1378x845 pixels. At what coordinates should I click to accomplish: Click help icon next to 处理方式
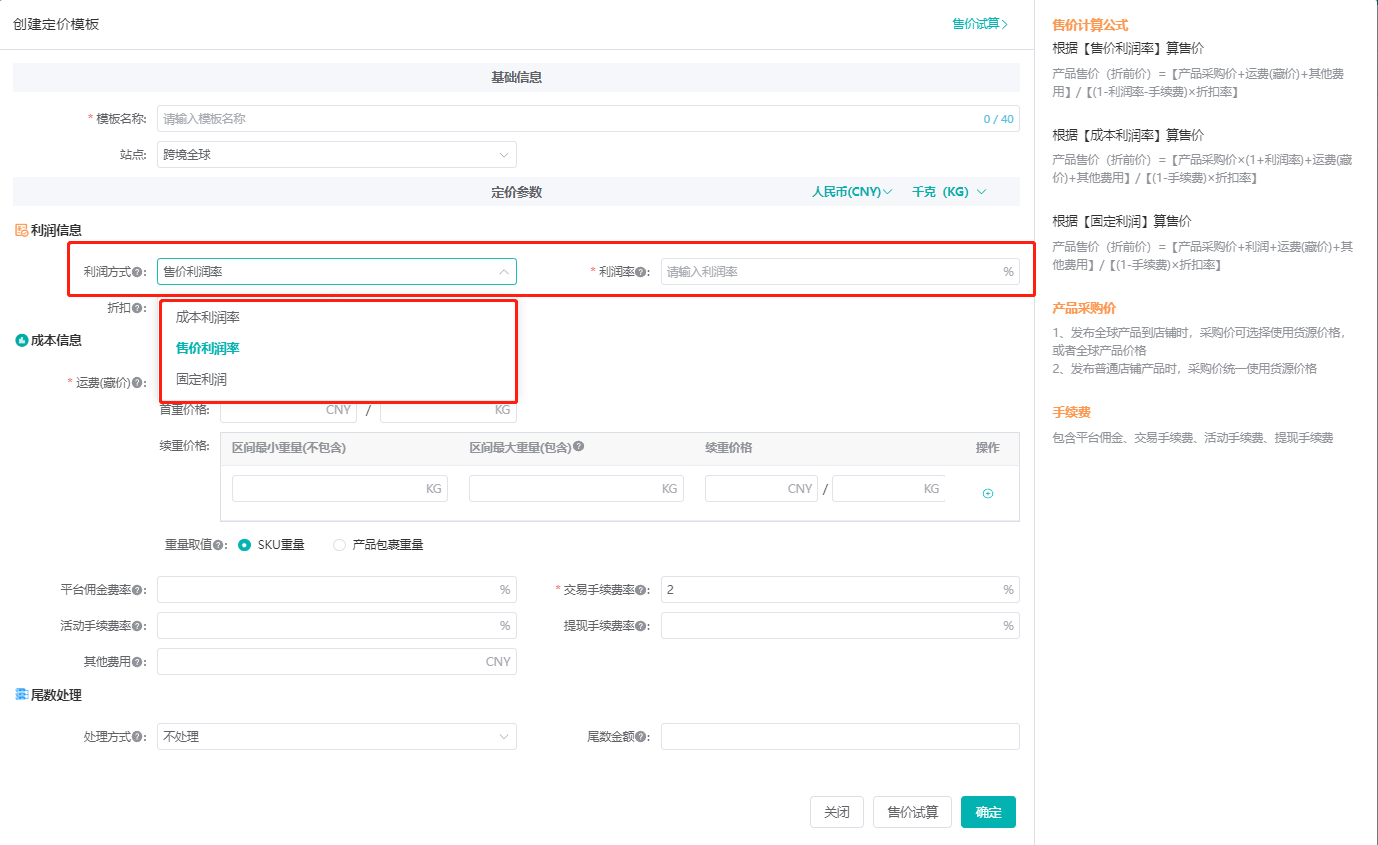coord(137,737)
